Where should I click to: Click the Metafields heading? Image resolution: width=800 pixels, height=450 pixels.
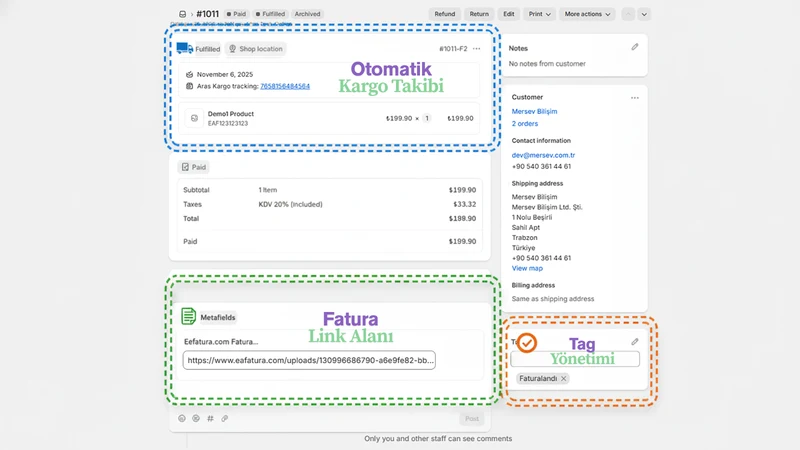tap(218, 317)
